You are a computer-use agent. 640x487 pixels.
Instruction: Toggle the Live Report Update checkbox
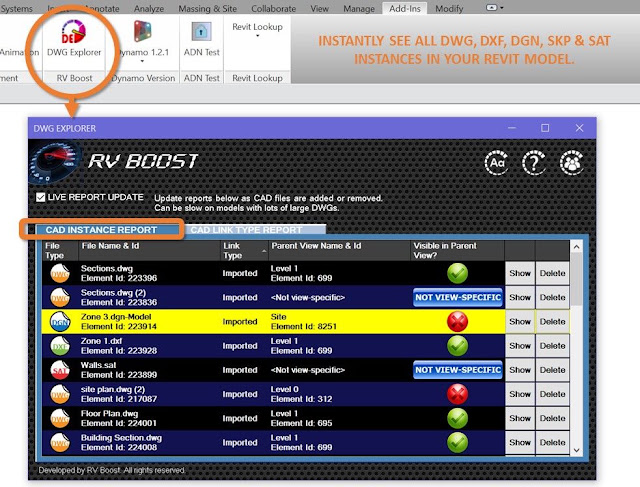tap(40, 198)
